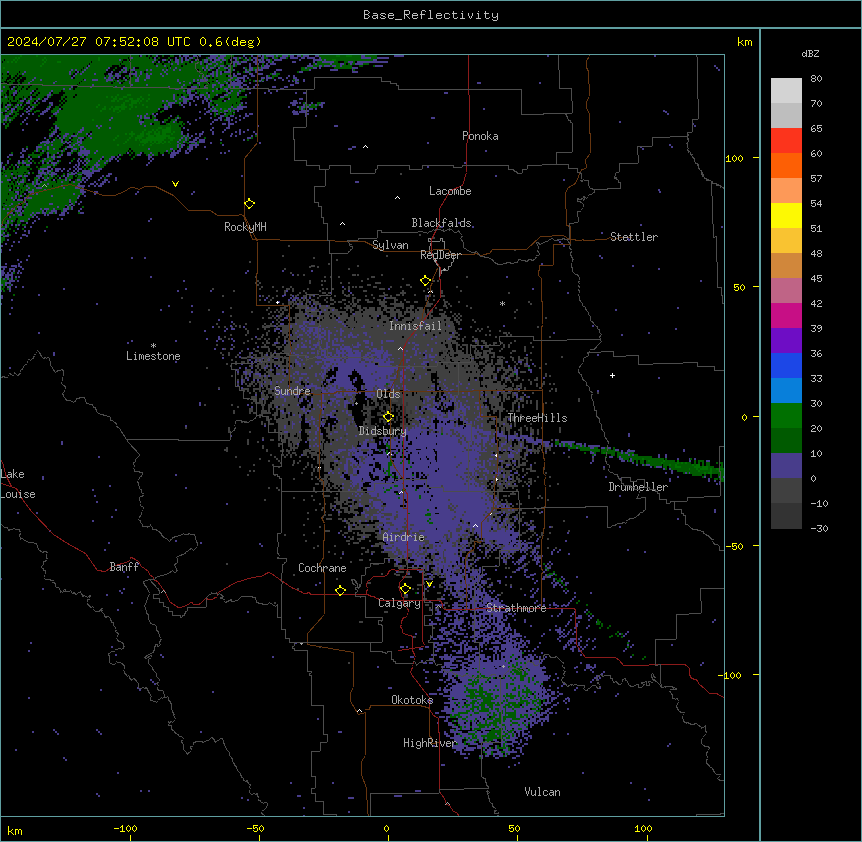Click the Strathmore city label
The height and width of the screenshot is (842, 862).
click(516, 608)
